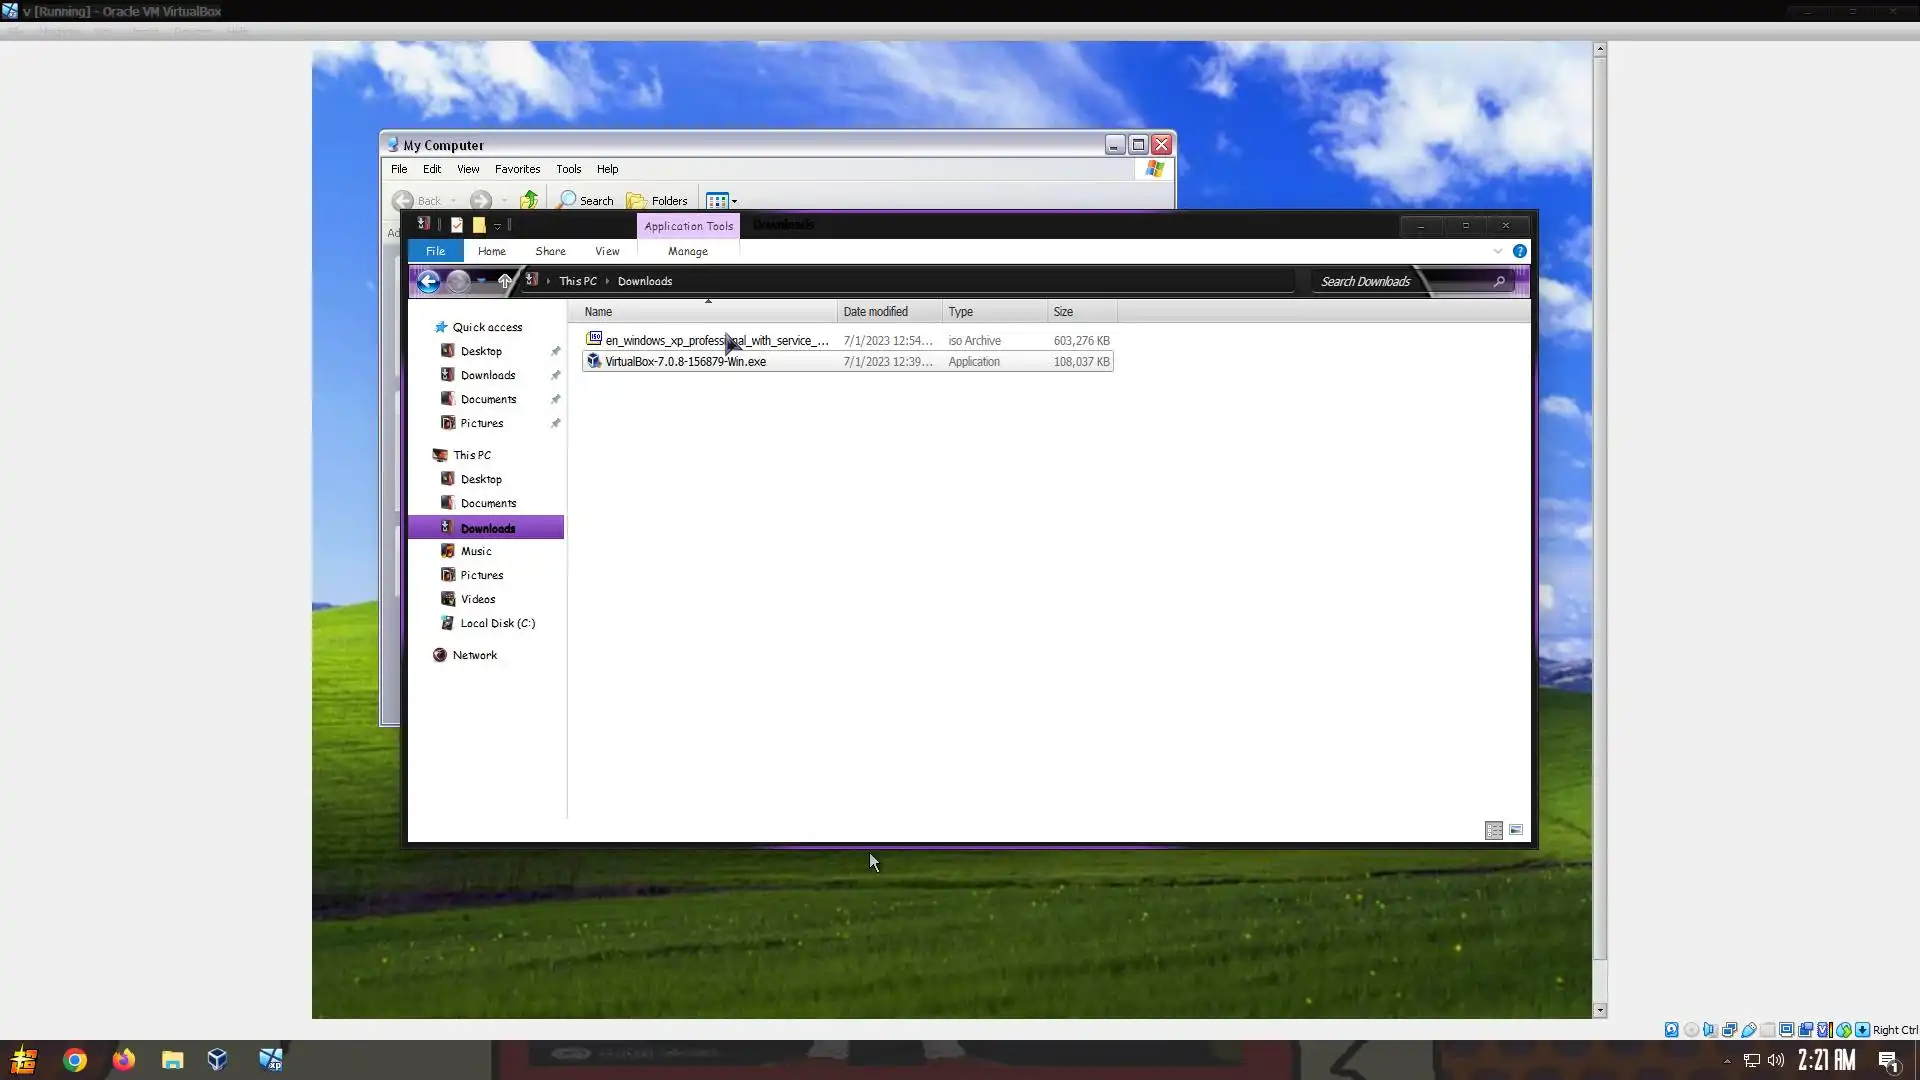Open Firefox from the taskbar
The image size is (1920, 1080).
click(x=123, y=1060)
